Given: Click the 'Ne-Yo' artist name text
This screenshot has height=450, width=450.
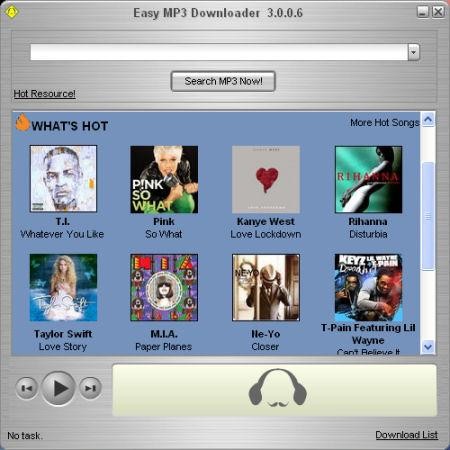Looking at the screenshot, I should 266,334.
